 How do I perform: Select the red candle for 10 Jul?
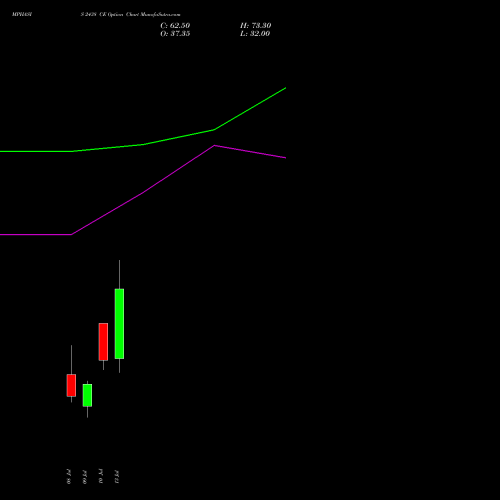pos(103,342)
